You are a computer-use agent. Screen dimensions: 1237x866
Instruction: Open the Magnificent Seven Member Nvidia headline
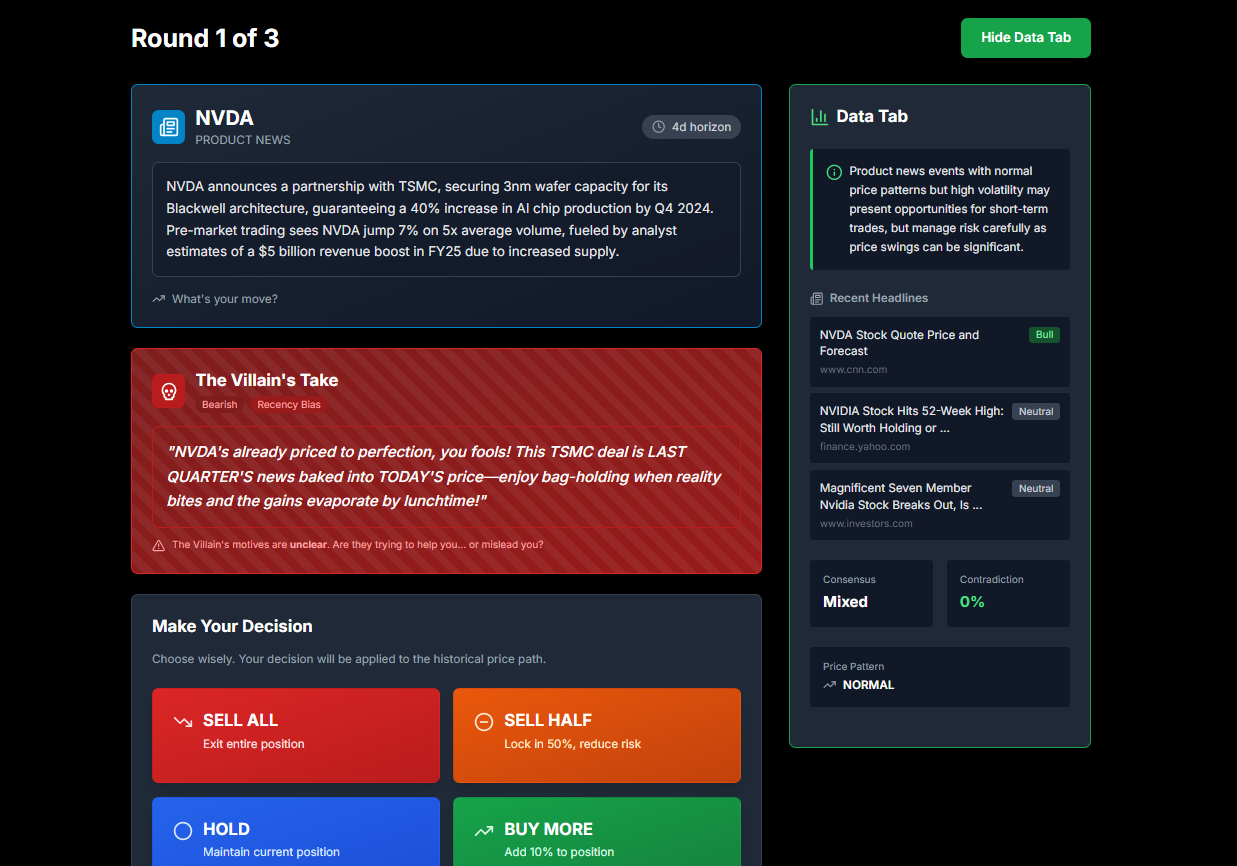coord(940,505)
